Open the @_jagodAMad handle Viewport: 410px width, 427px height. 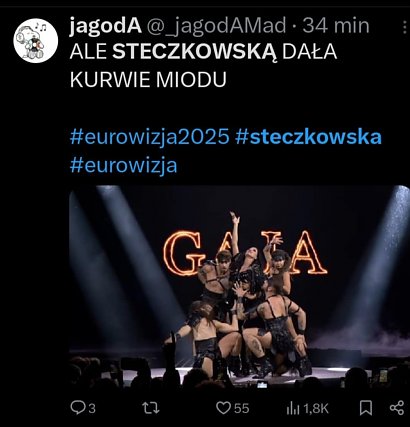click(x=216, y=26)
